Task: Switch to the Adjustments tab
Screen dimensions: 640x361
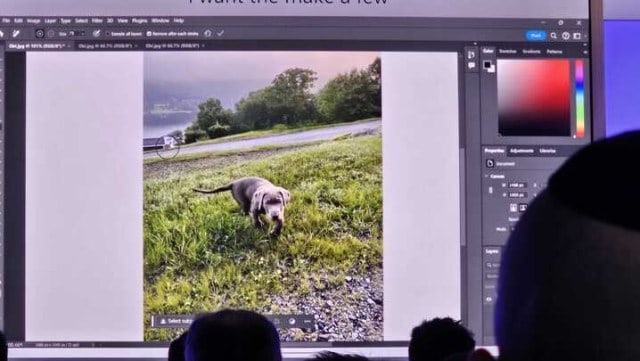Action: (522, 151)
